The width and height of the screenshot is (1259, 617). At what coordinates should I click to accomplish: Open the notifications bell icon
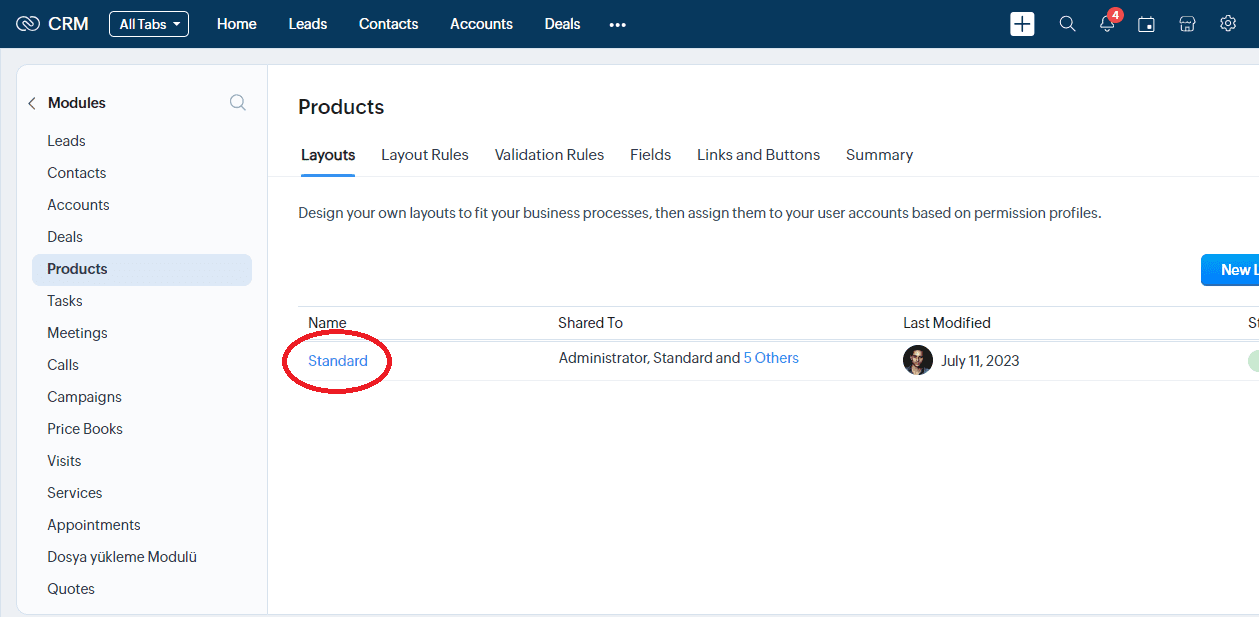pos(1107,24)
